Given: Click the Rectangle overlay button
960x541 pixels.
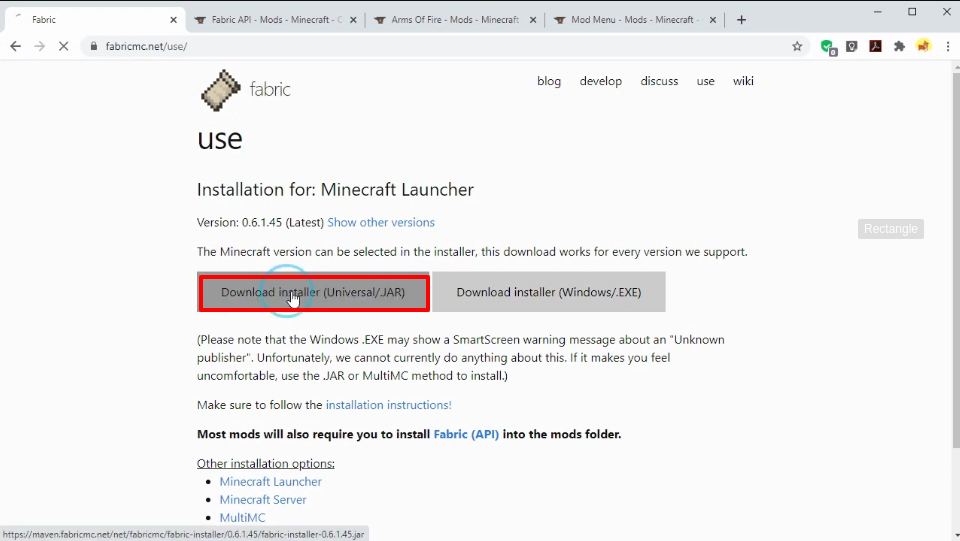Looking at the screenshot, I should point(891,229).
